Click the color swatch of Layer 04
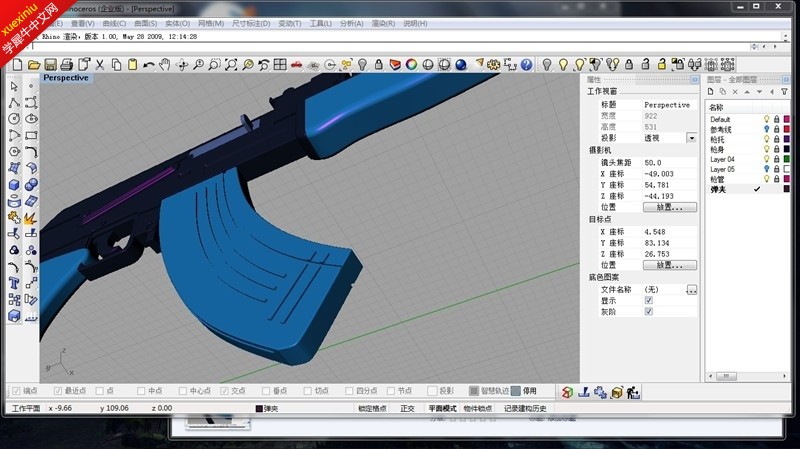The image size is (800, 449). tap(786, 159)
